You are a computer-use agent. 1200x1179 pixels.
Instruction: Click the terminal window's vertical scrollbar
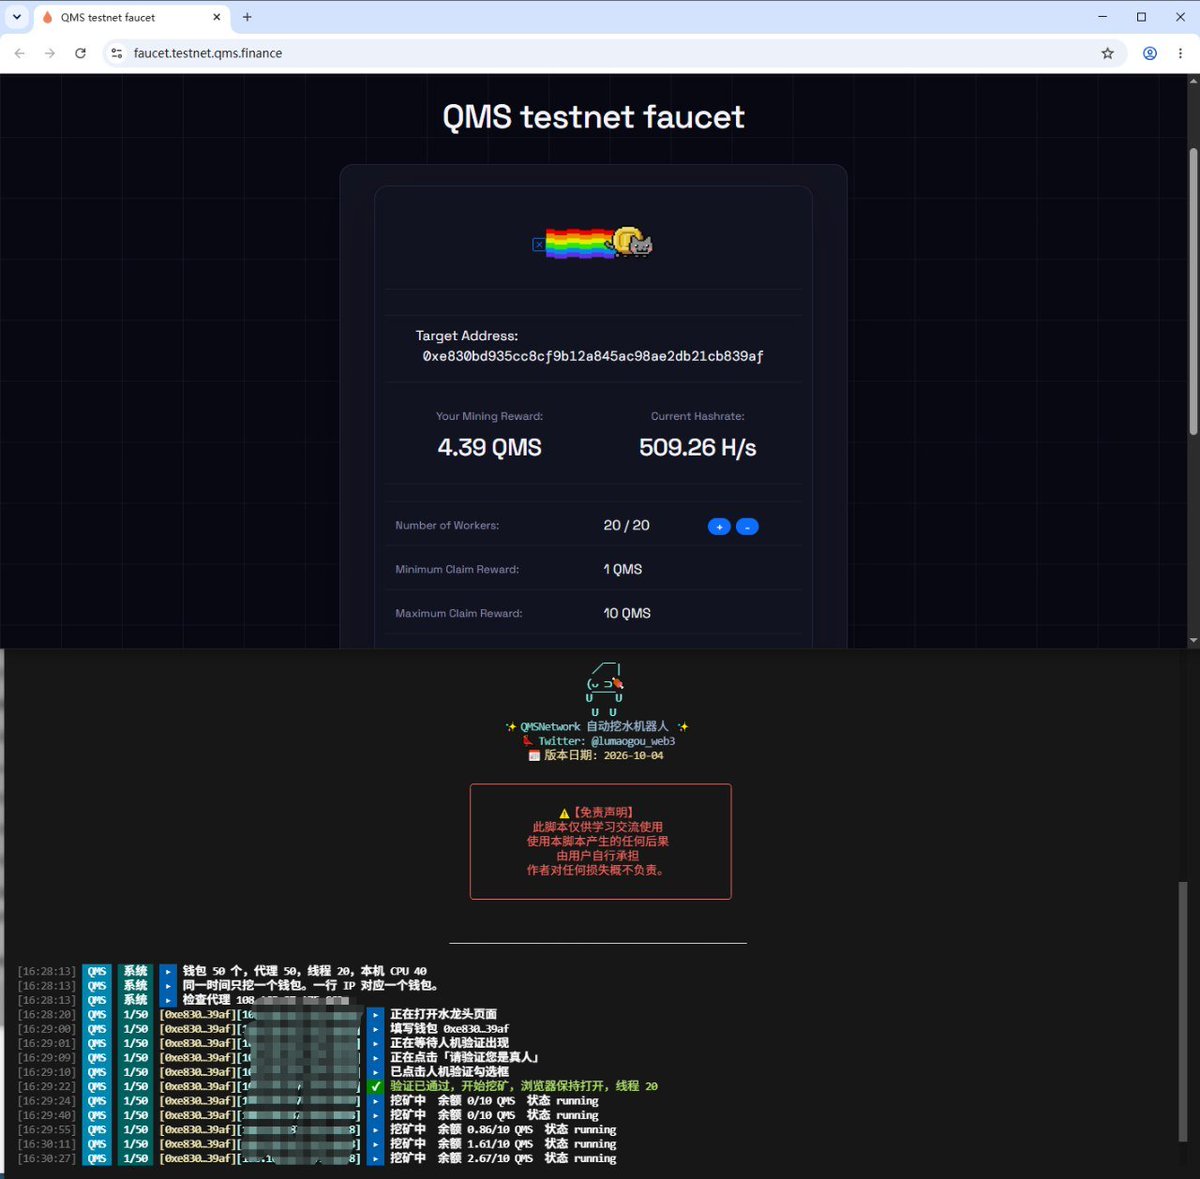coord(1184,1012)
